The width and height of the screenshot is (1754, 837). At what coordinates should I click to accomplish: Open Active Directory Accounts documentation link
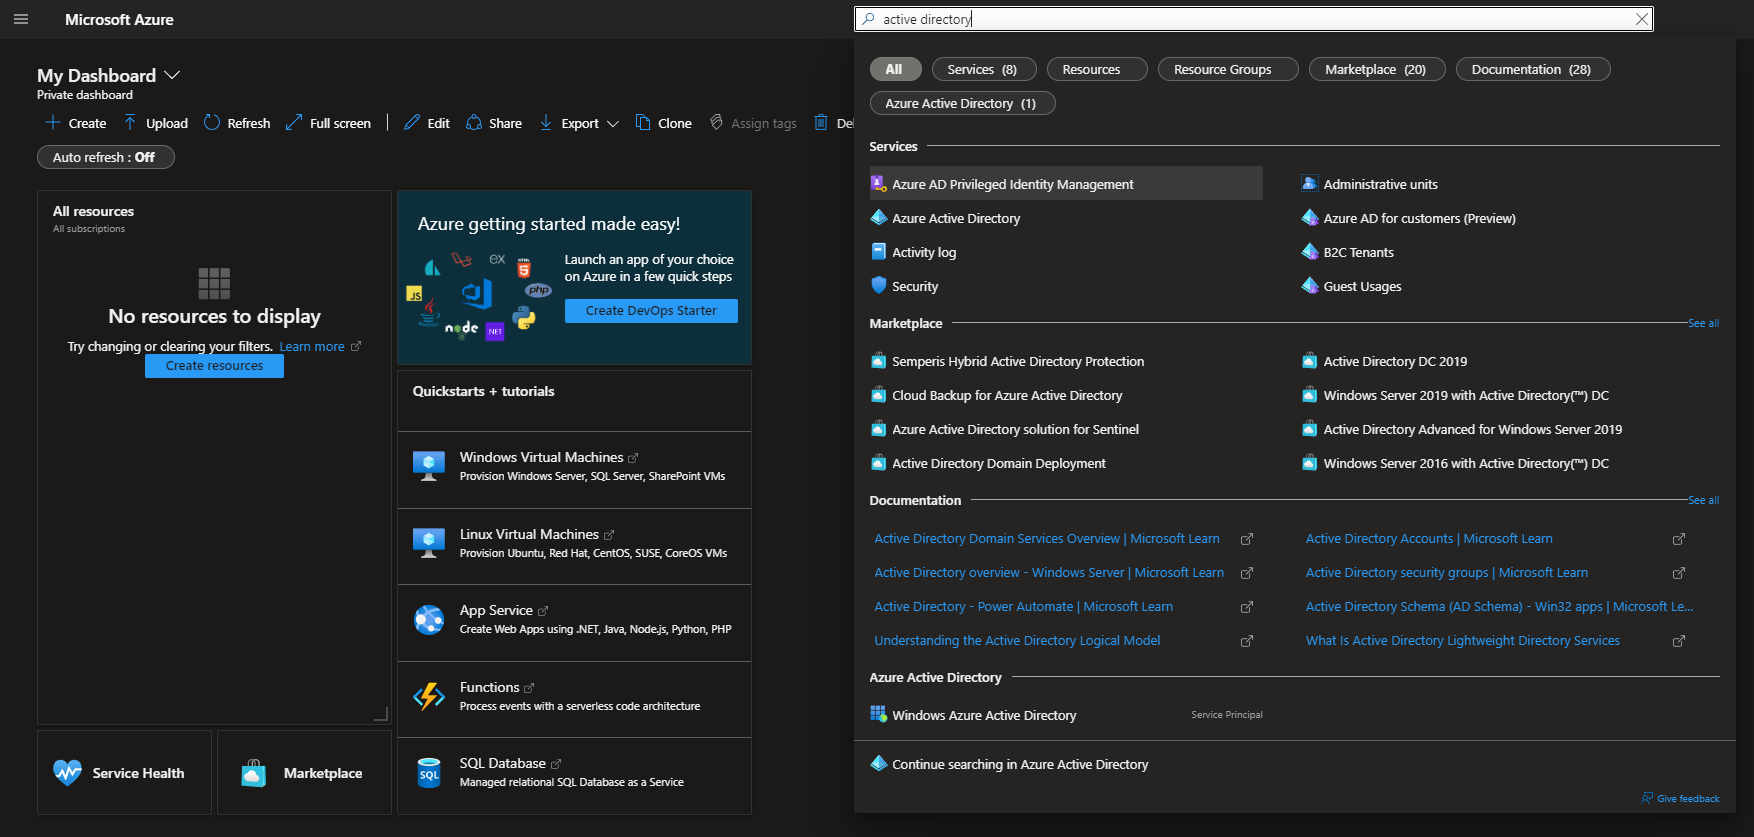1429,538
